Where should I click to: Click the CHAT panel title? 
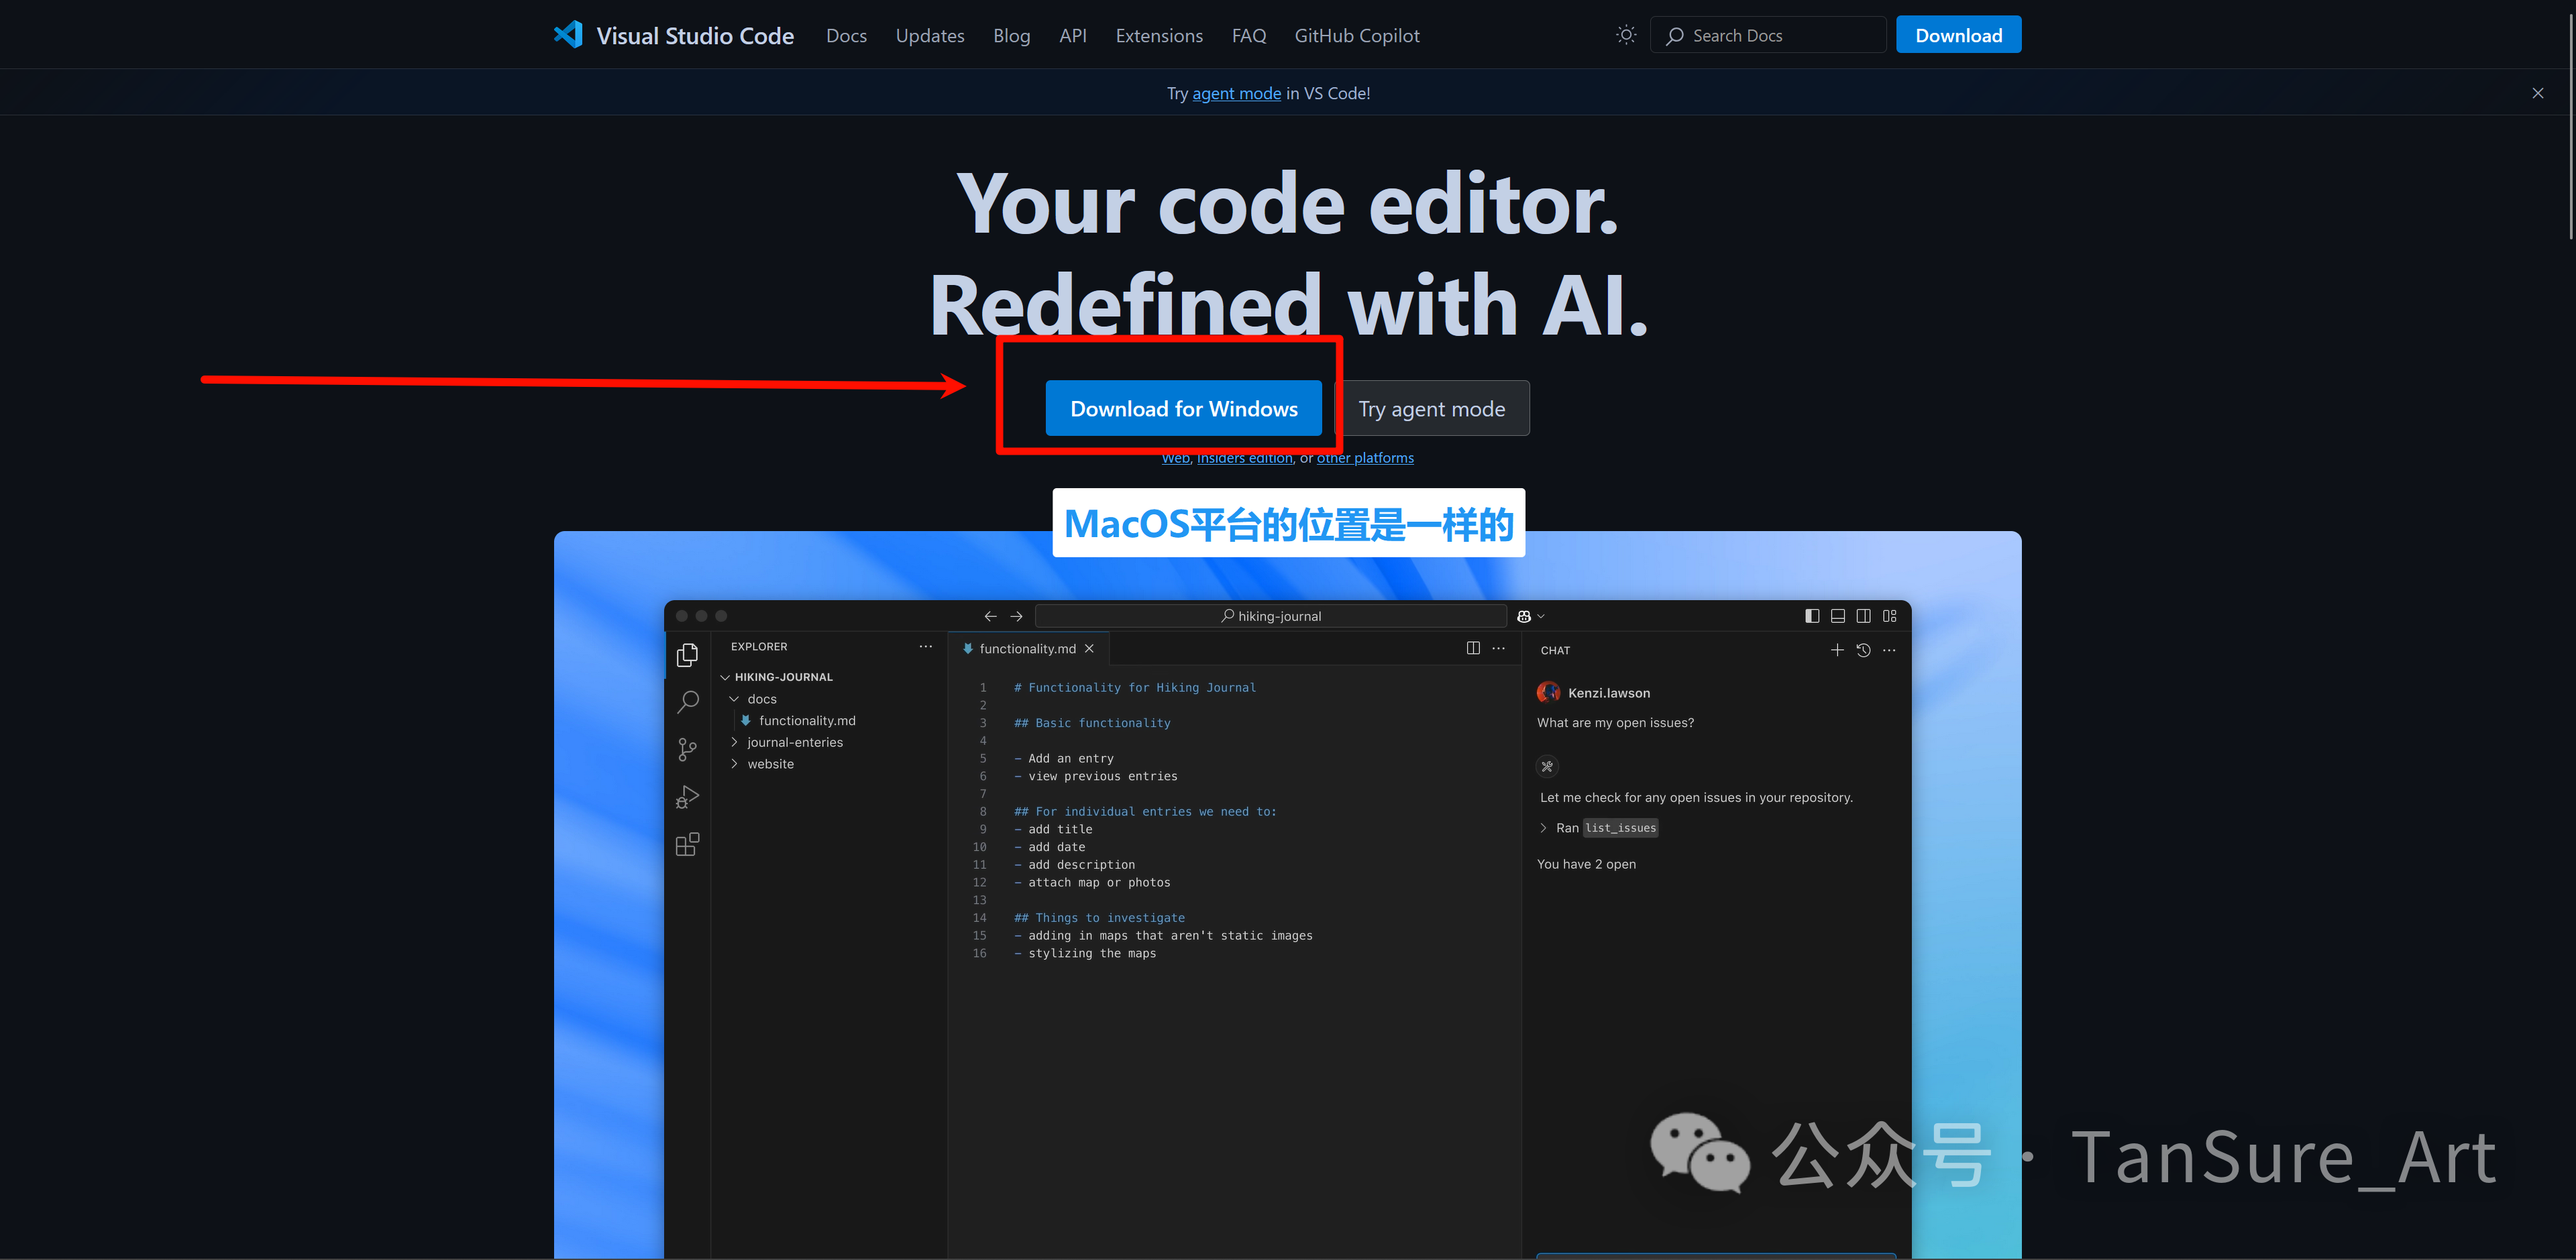click(x=1554, y=650)
